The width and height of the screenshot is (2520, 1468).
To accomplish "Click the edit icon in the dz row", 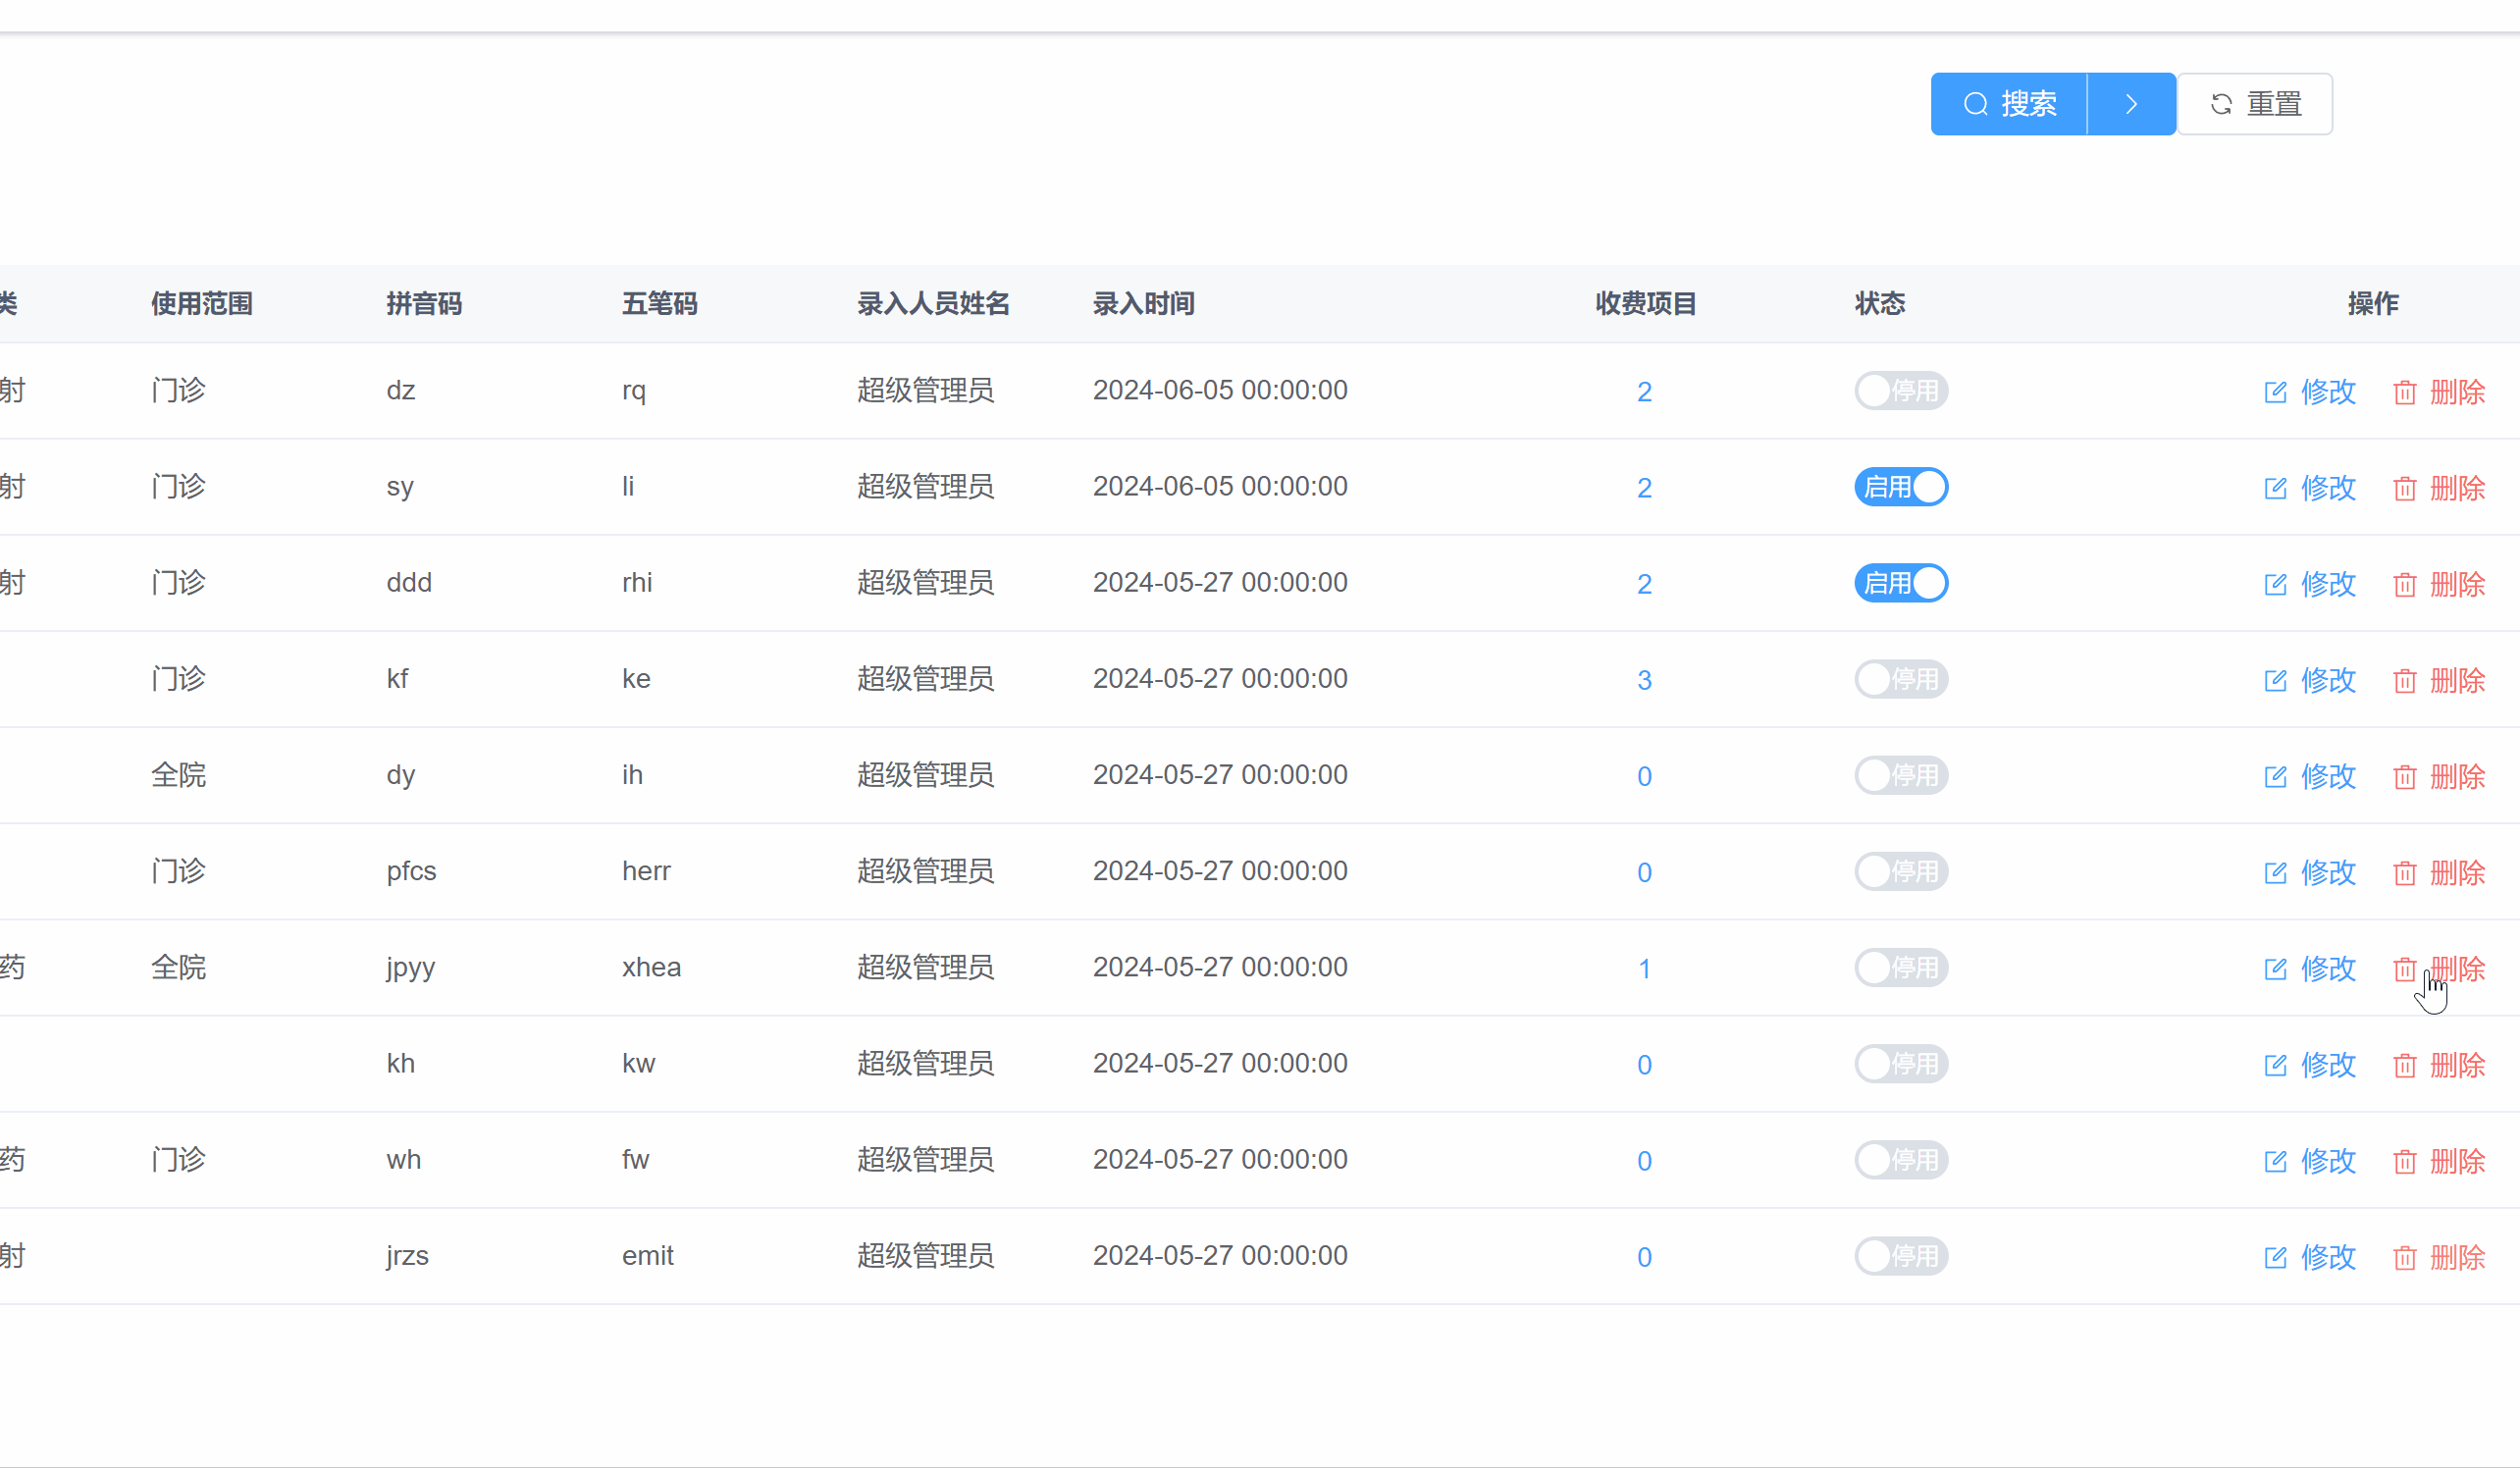I will pyautogui.click(x=2275, y=392).
